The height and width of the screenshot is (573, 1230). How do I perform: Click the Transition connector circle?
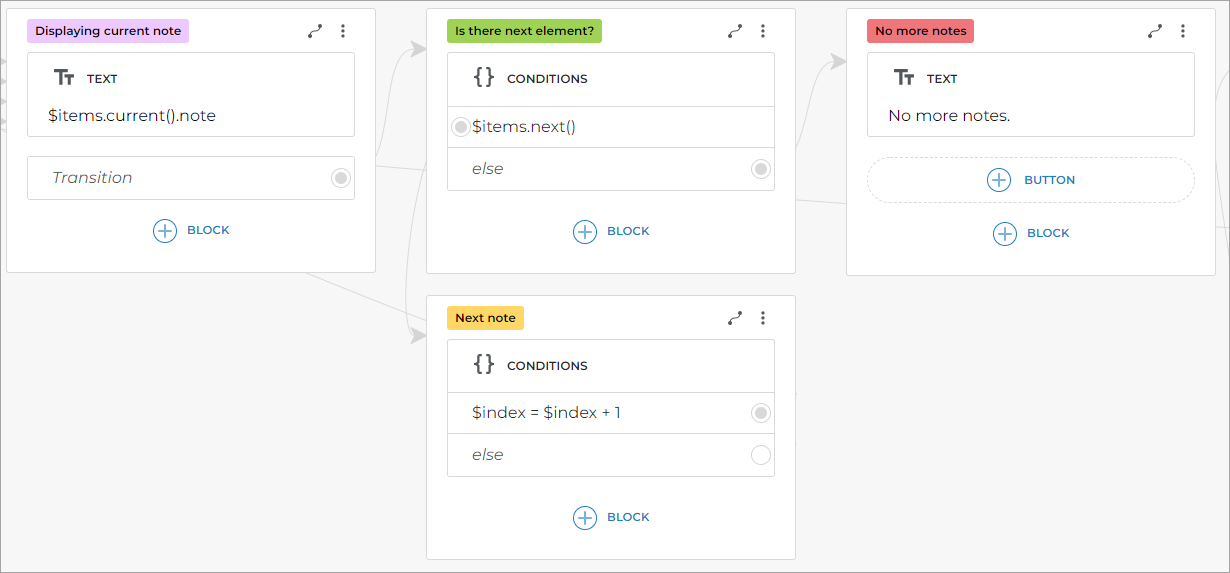tap(341, 178)
